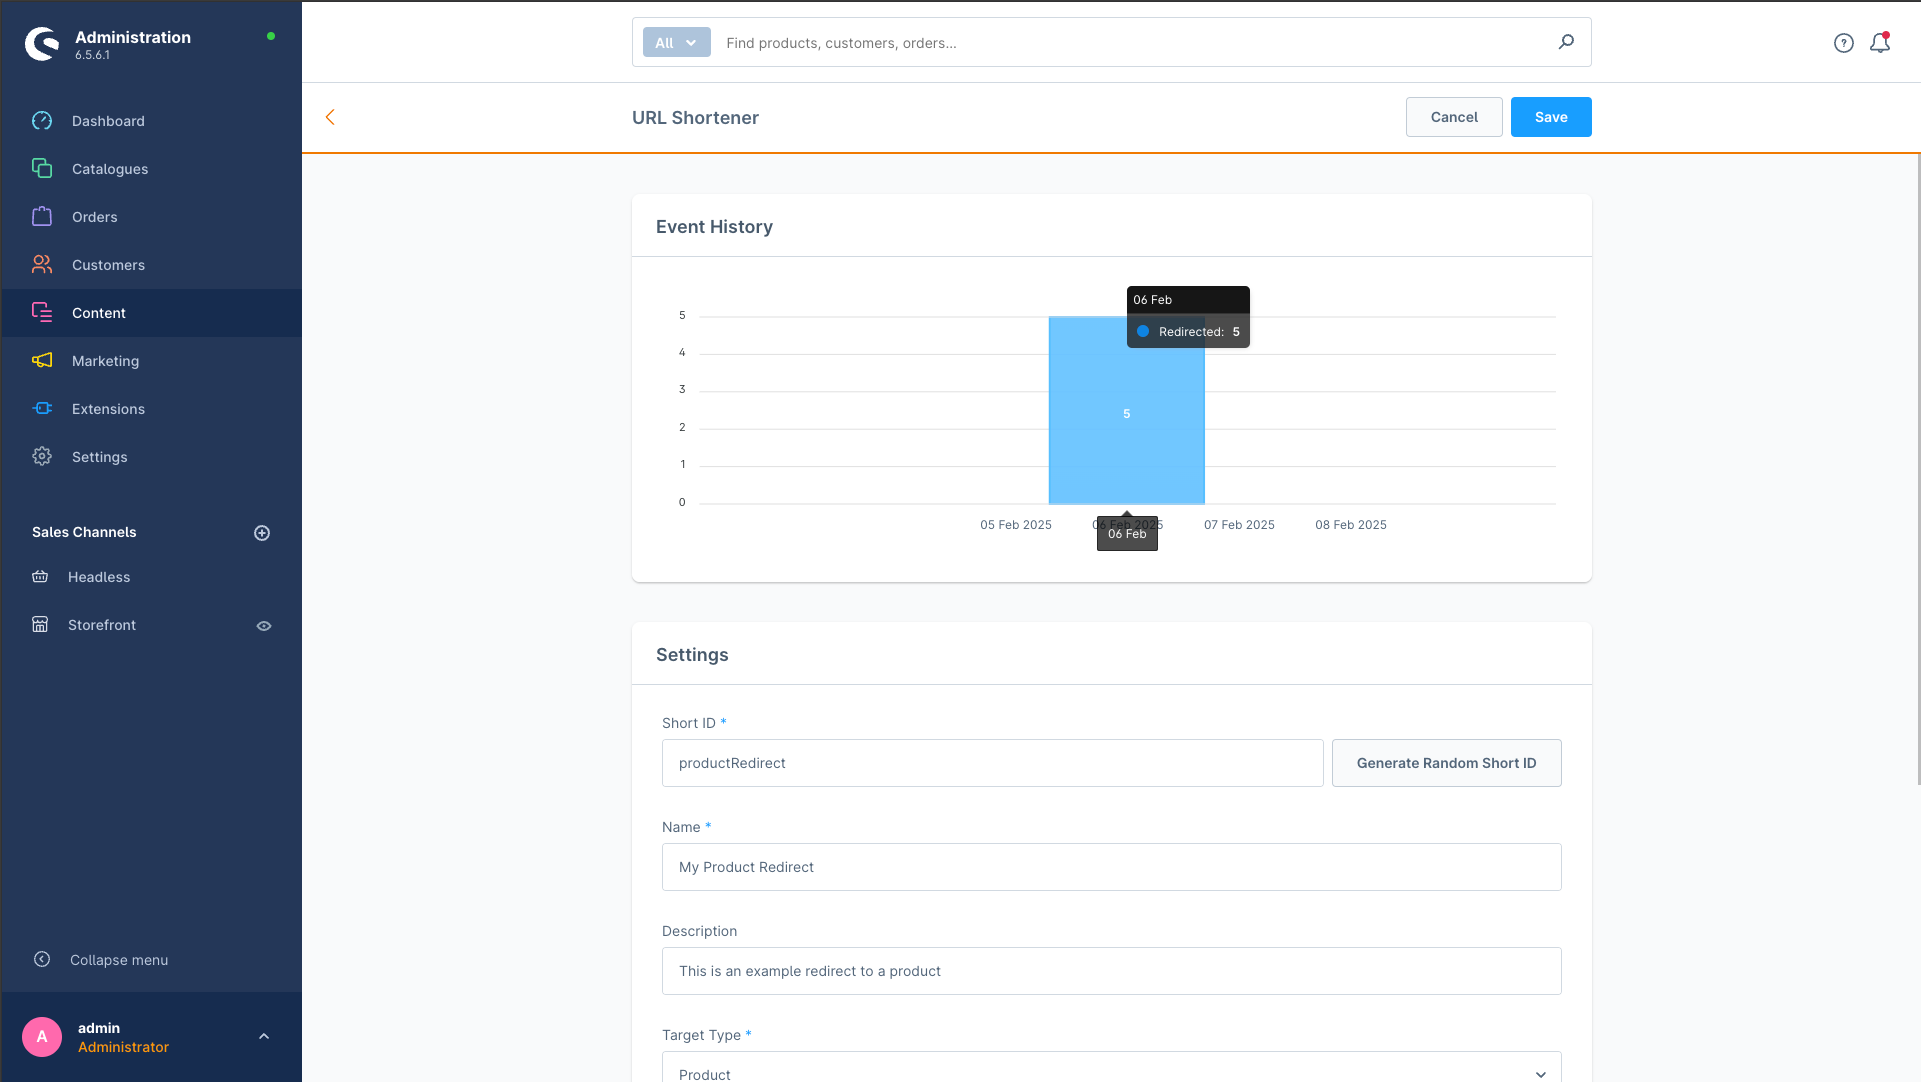Click the Sales Channels section header
Image resolution: width=1921 pixels, height=1082 pixels.
(84, 532)
